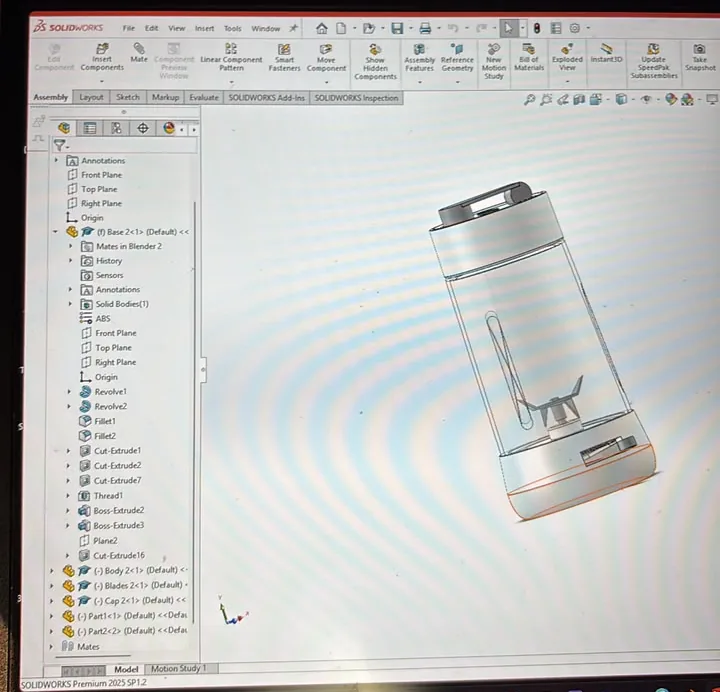Open a file with the Open folder icon

[x=369, y=28]
